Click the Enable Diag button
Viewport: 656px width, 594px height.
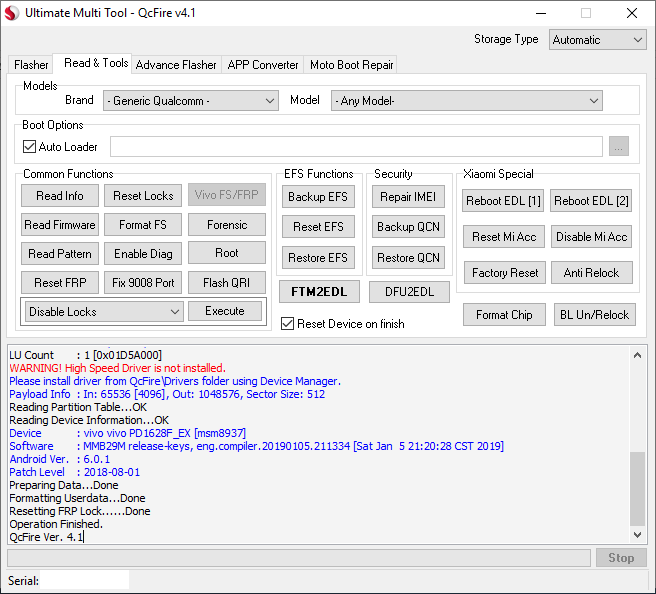[x=143, y=253]
